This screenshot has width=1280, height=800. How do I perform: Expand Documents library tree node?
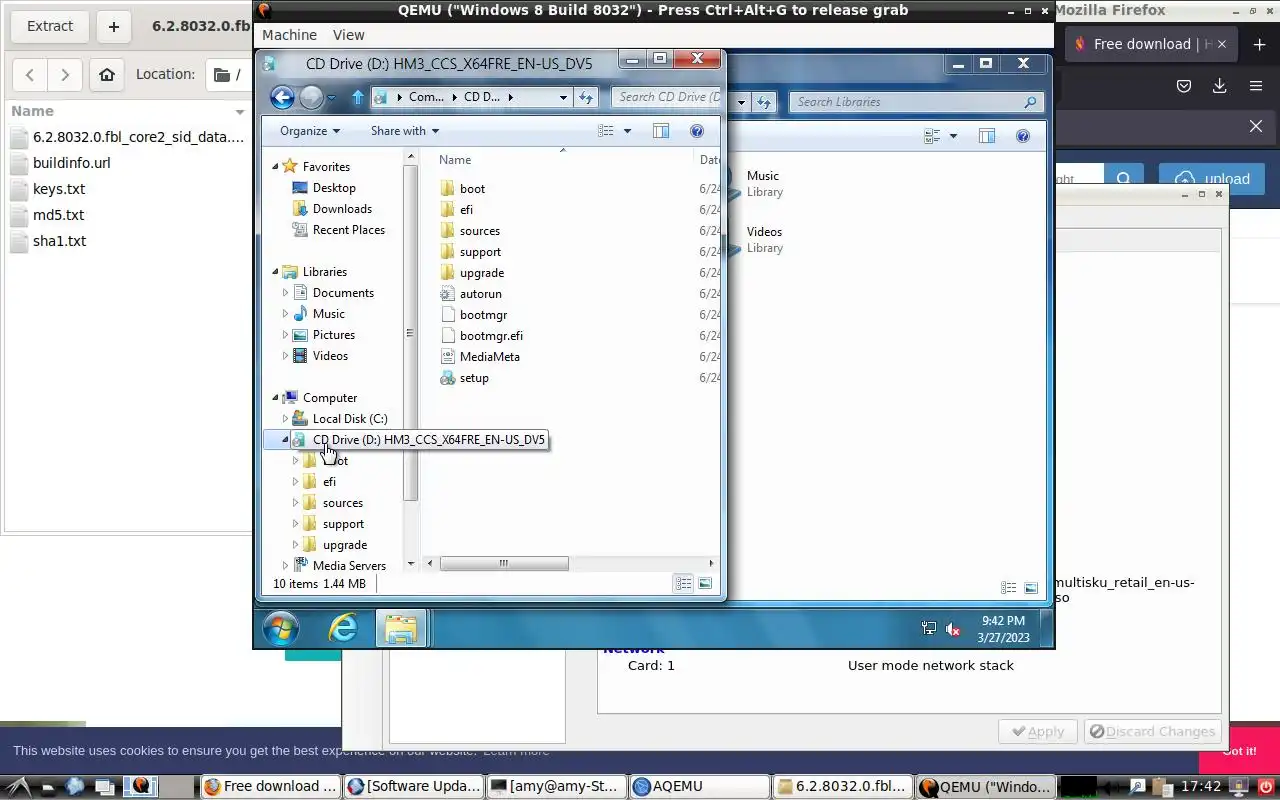tap(285, 293)
